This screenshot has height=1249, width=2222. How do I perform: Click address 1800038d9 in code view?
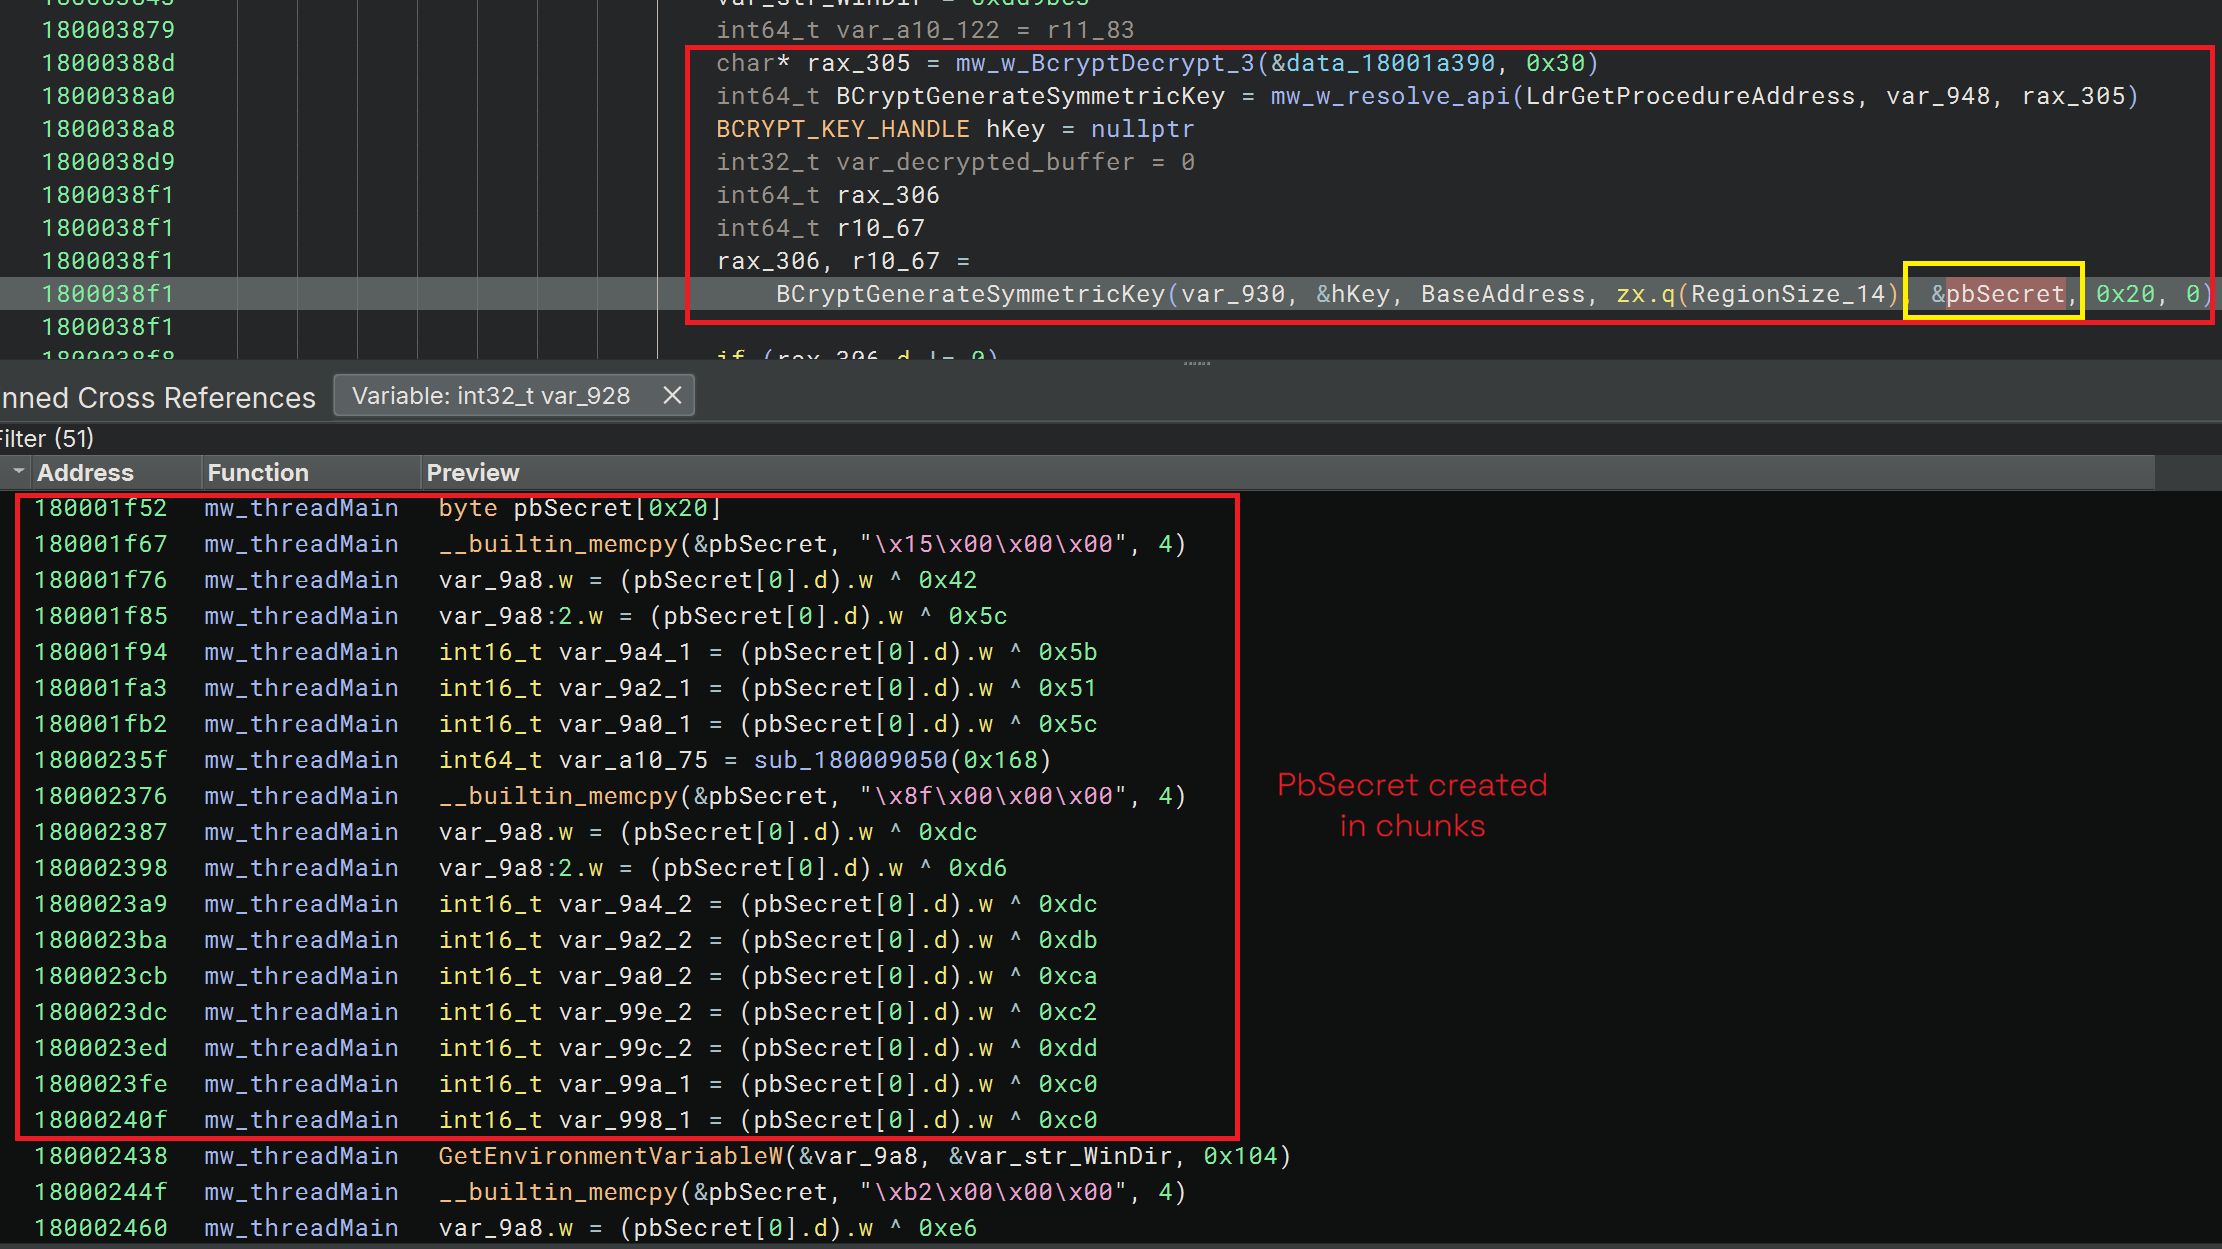point(108,162)
